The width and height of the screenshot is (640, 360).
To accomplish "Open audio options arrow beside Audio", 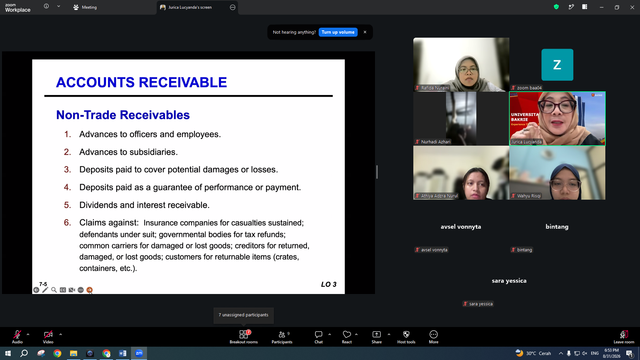I will coord(28,334).
